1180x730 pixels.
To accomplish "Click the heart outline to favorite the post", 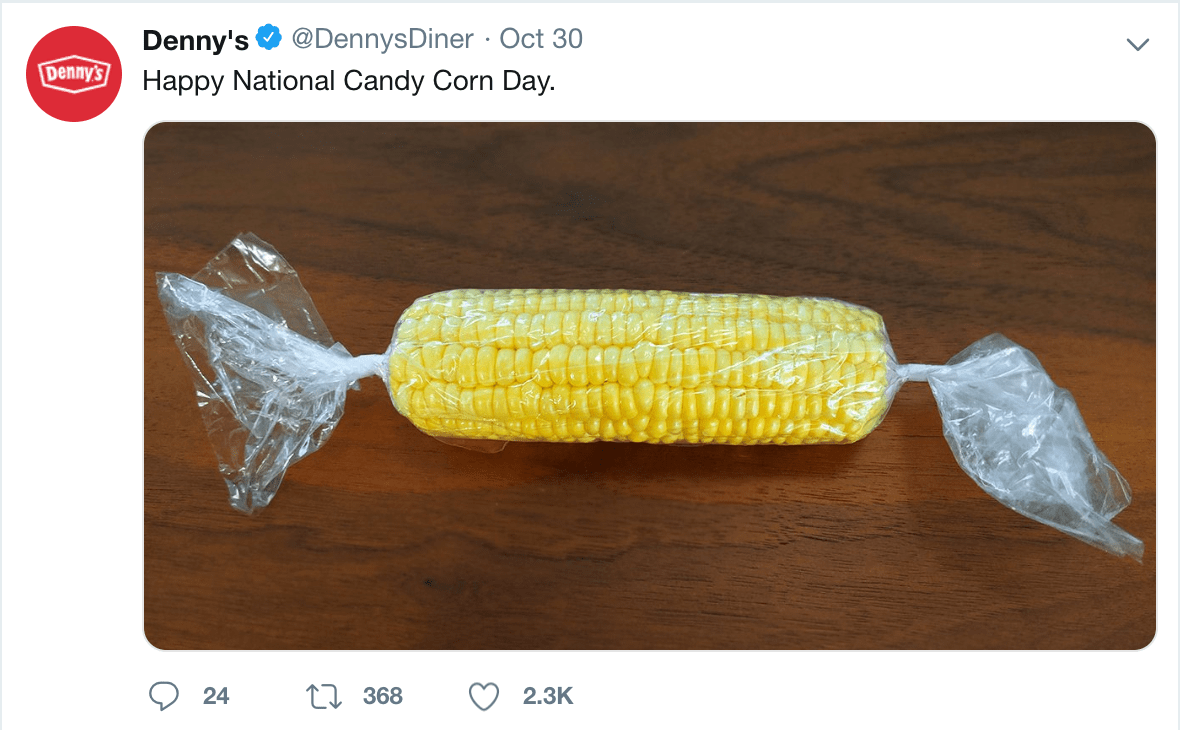I will pos(483,696).
